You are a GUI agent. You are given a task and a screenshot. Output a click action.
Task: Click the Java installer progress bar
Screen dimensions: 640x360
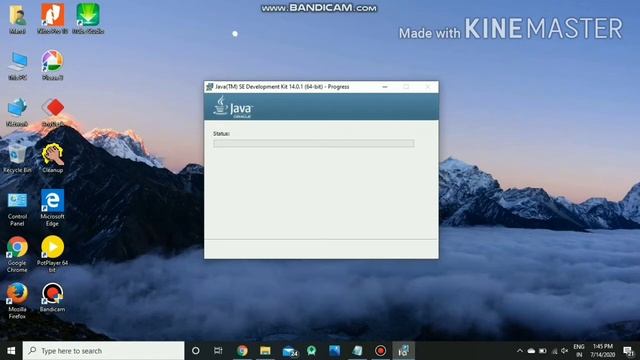coord(313,143)
